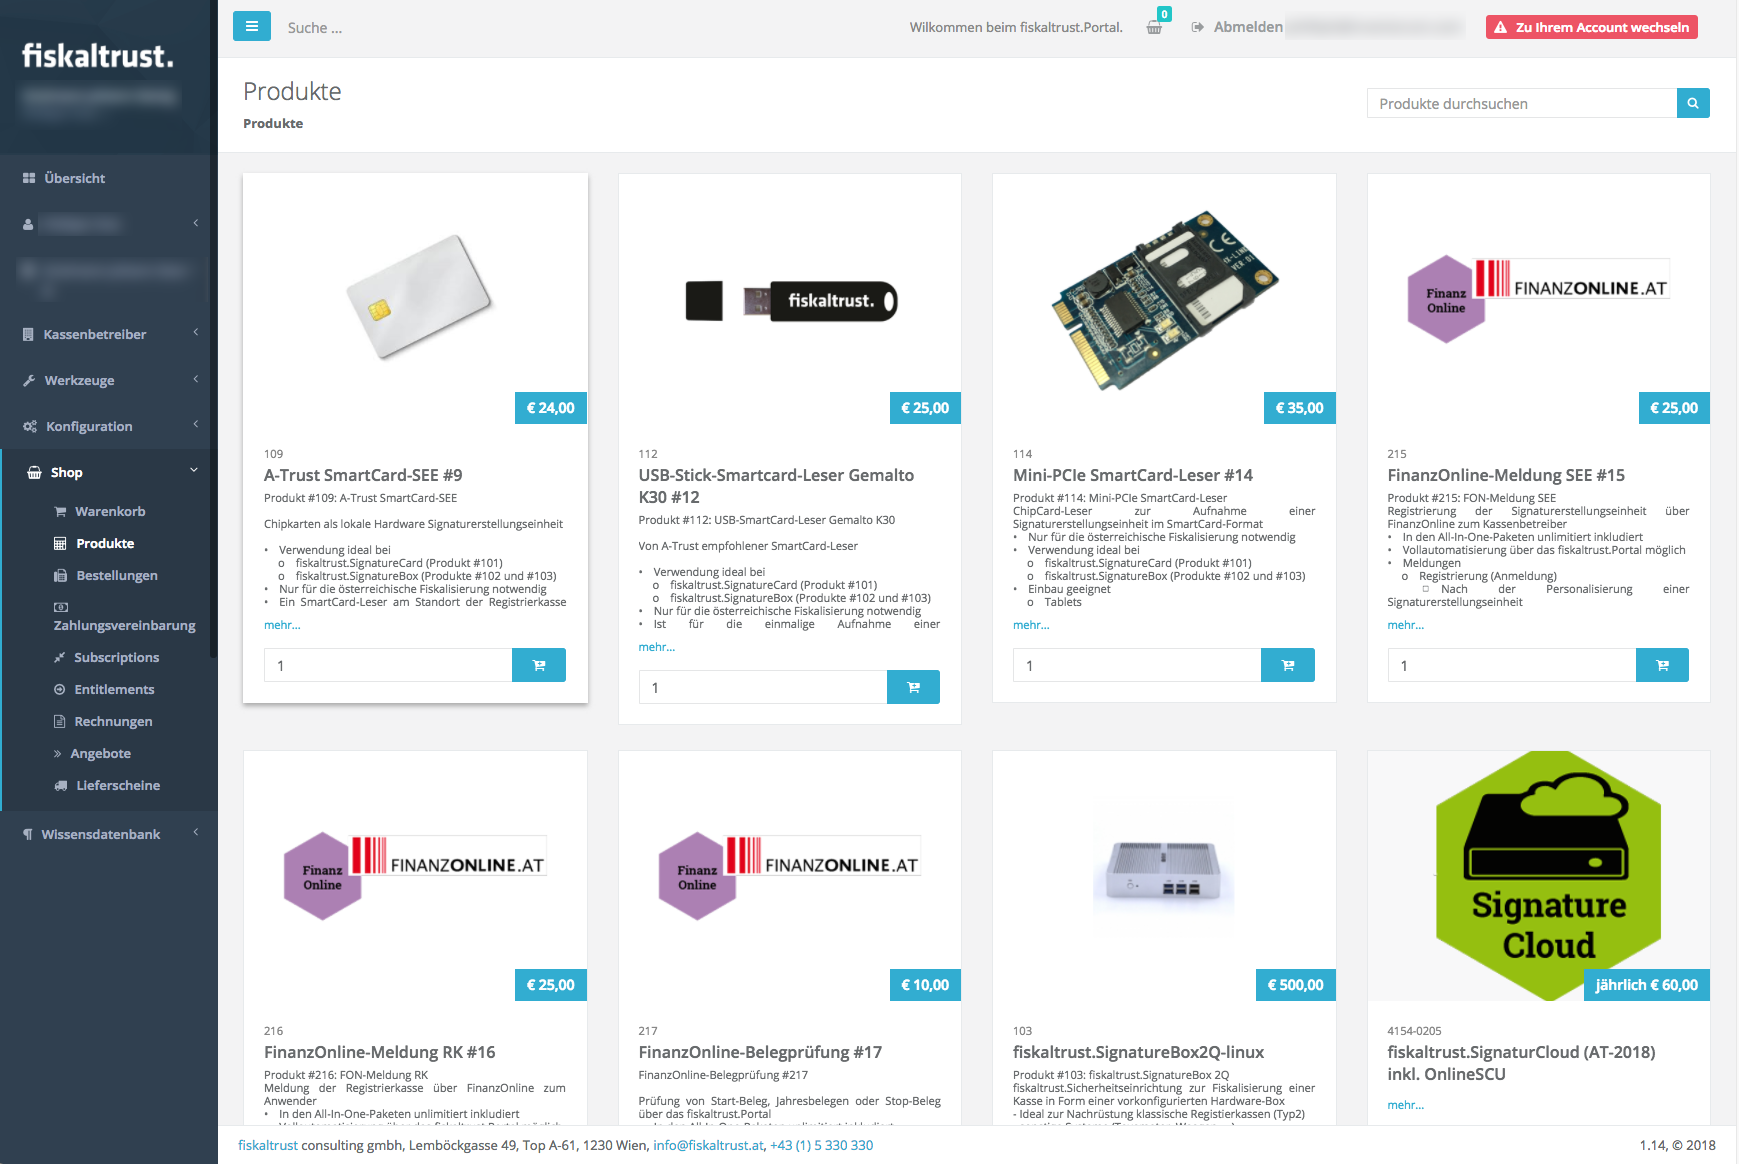Click mehr... under Mini-PCIe SmartCard-Leser
Image resolution: width=1739 pixels, height=1164 pixels.
pyautogui.click(x=1031, y=625)
